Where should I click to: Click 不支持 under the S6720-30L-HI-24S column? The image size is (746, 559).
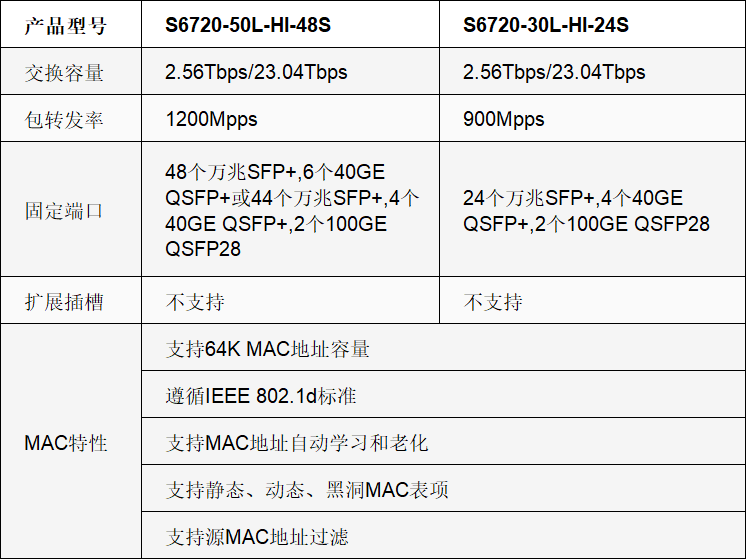[x=493, y=302]
